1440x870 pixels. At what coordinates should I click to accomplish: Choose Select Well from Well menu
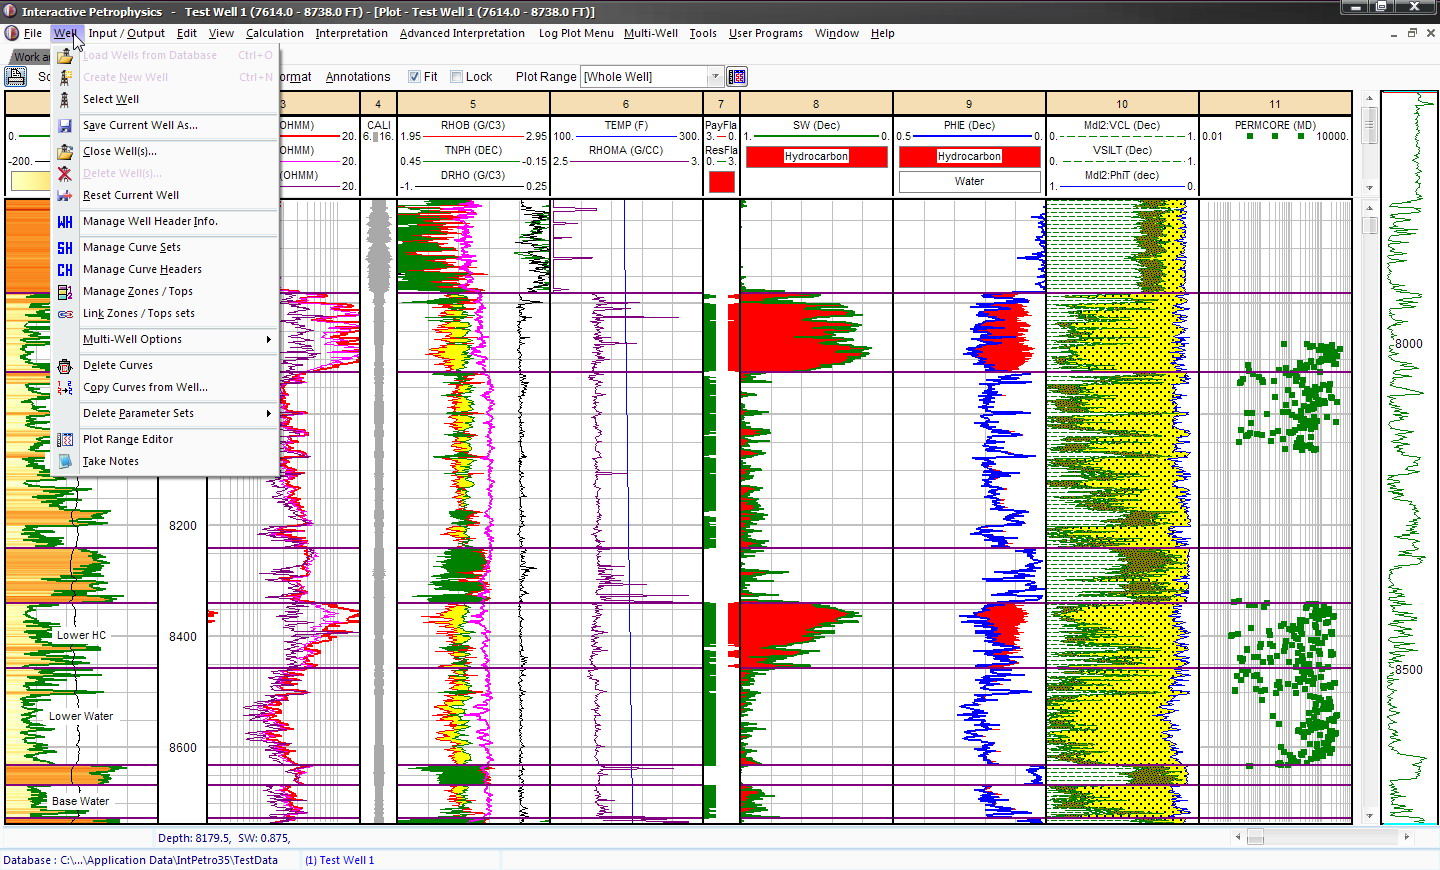[x=165, y=99]
